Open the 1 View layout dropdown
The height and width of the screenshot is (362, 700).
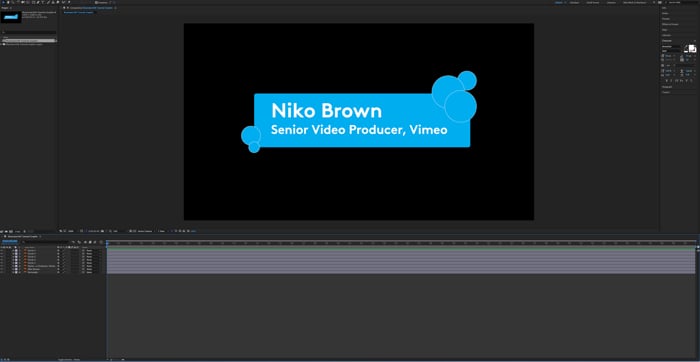[162, 231]
